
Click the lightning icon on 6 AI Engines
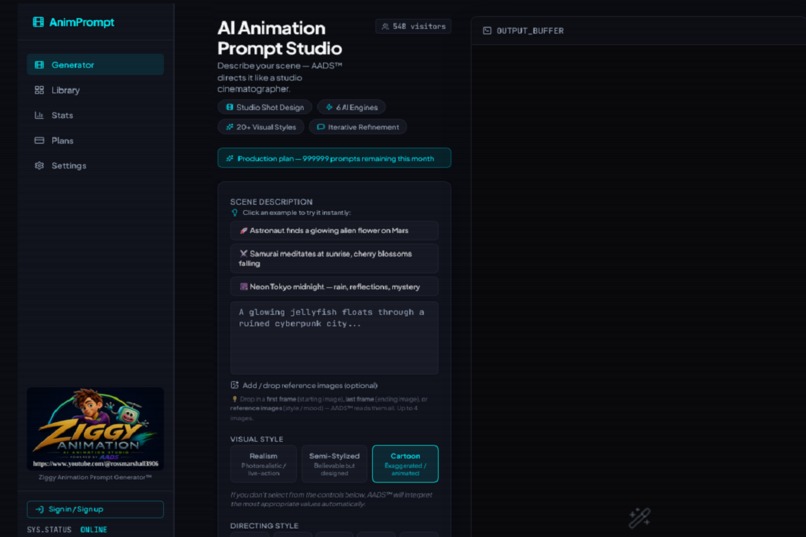pyautogui.click(x=329, y=107)
